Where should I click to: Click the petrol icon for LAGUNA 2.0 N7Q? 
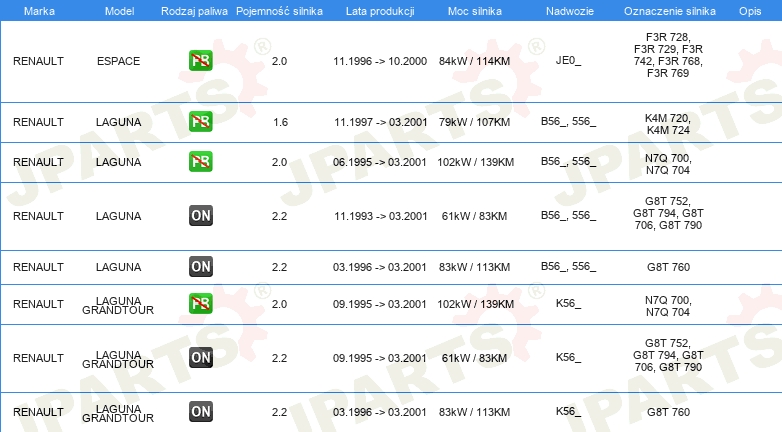200,162
